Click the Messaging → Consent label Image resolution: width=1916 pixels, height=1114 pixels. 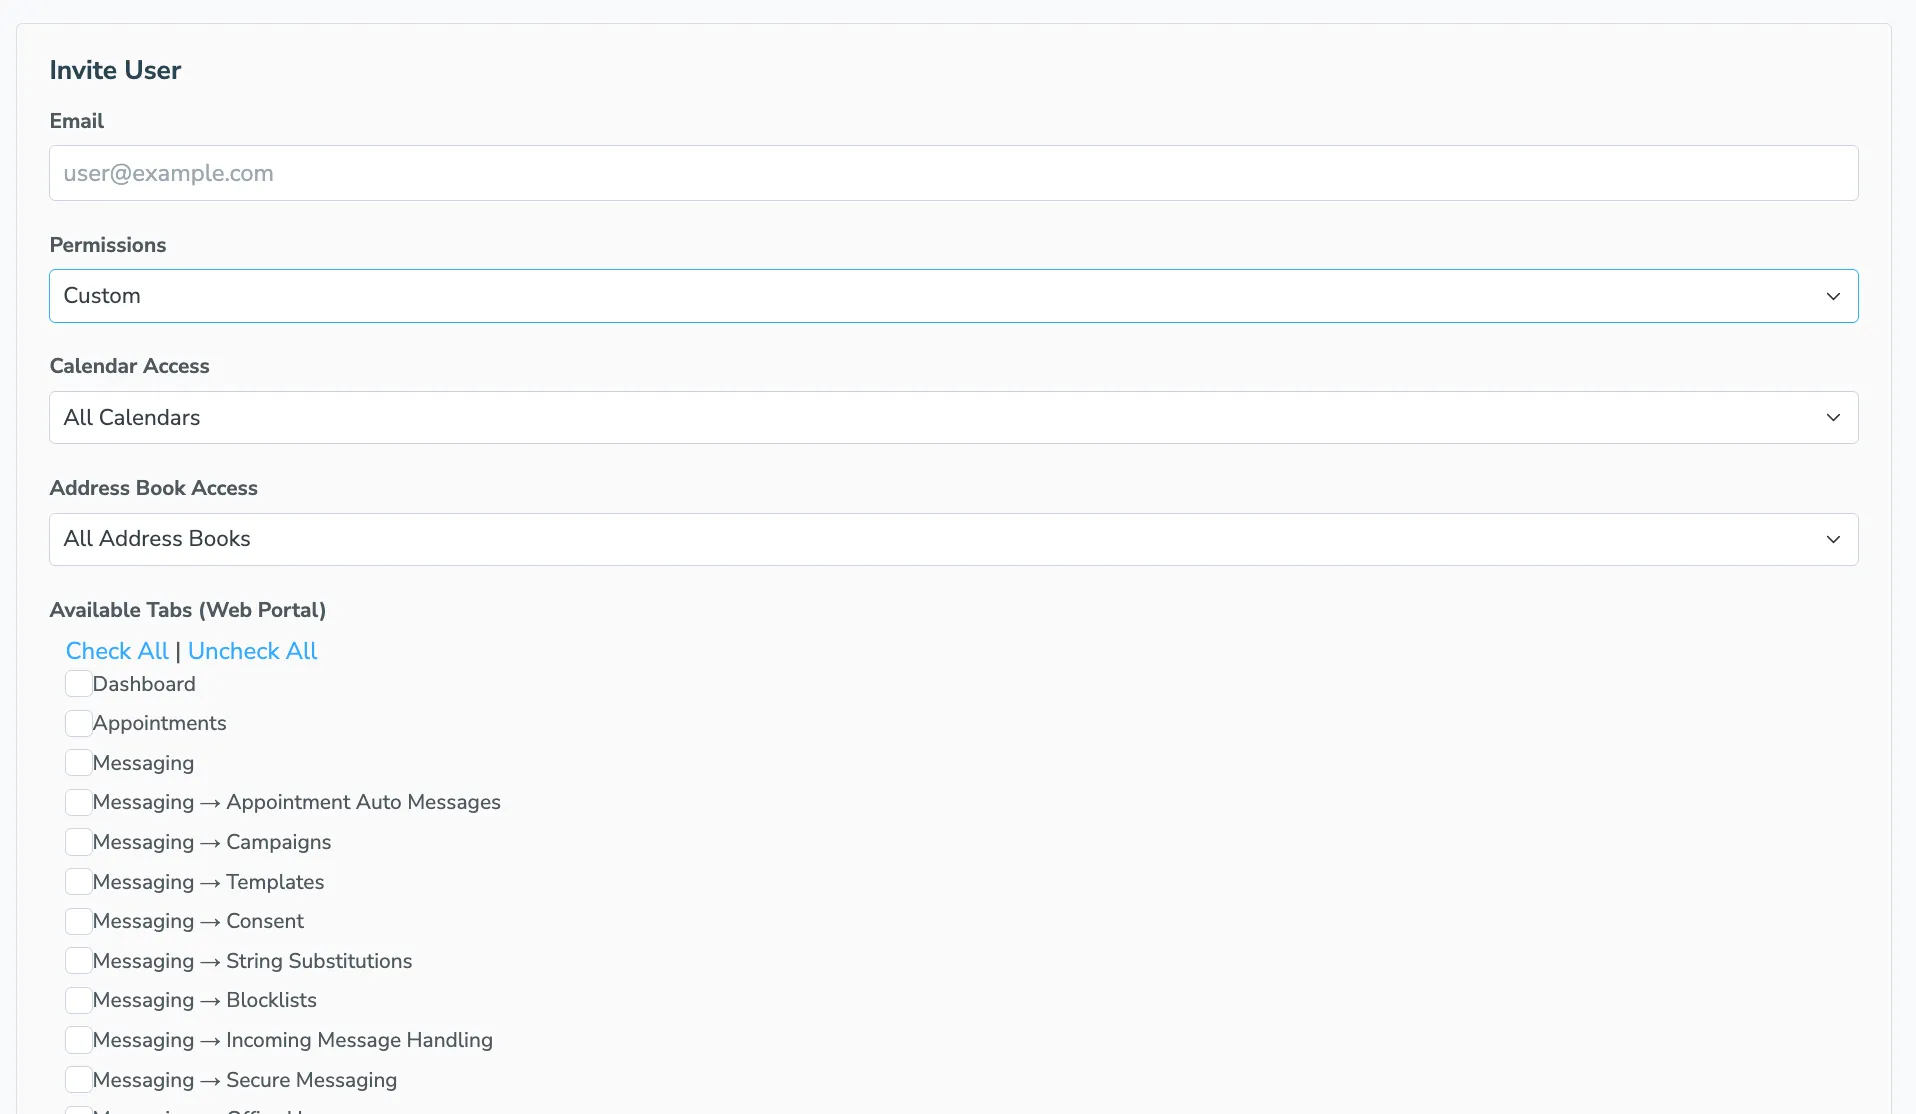click(198, 921)
